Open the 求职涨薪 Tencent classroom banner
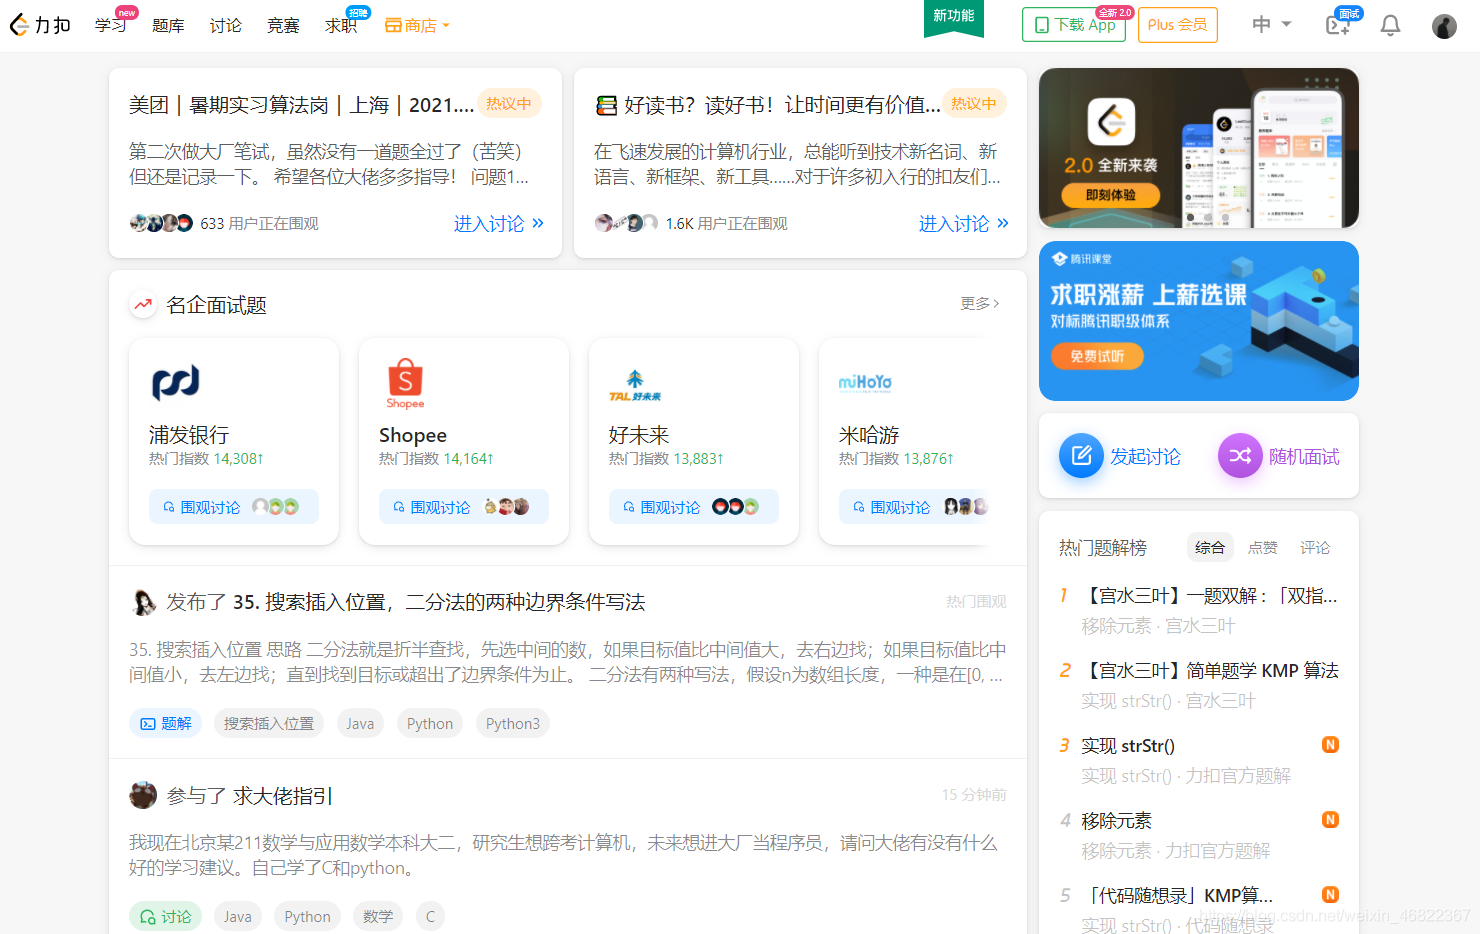Viewport: 1480px width, 934px height. [x=1199, y=321]
